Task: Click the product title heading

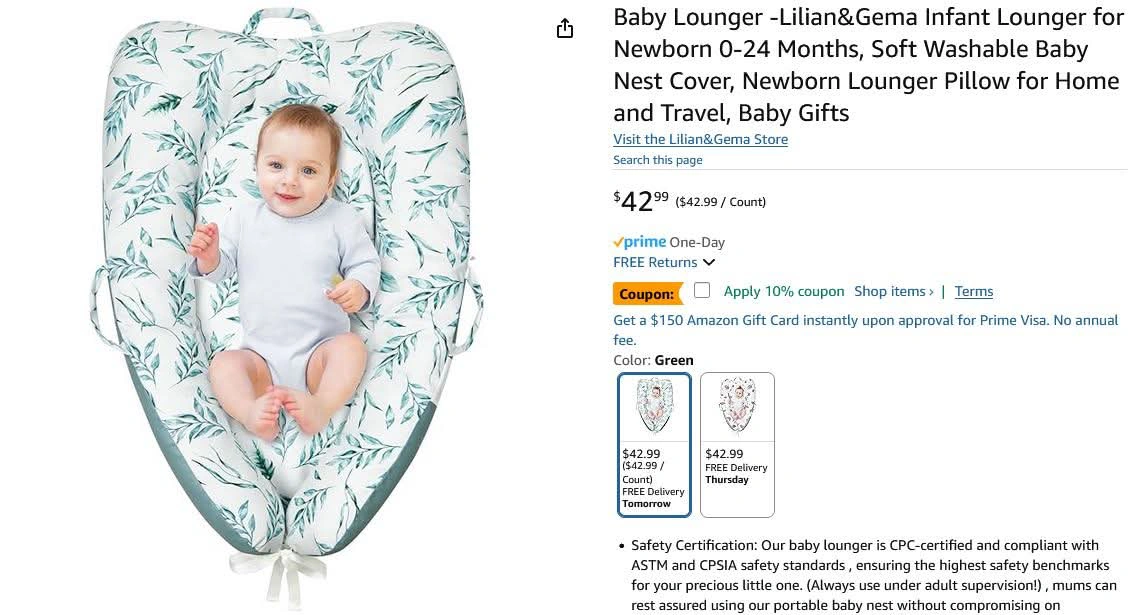Action: (868, 65)
